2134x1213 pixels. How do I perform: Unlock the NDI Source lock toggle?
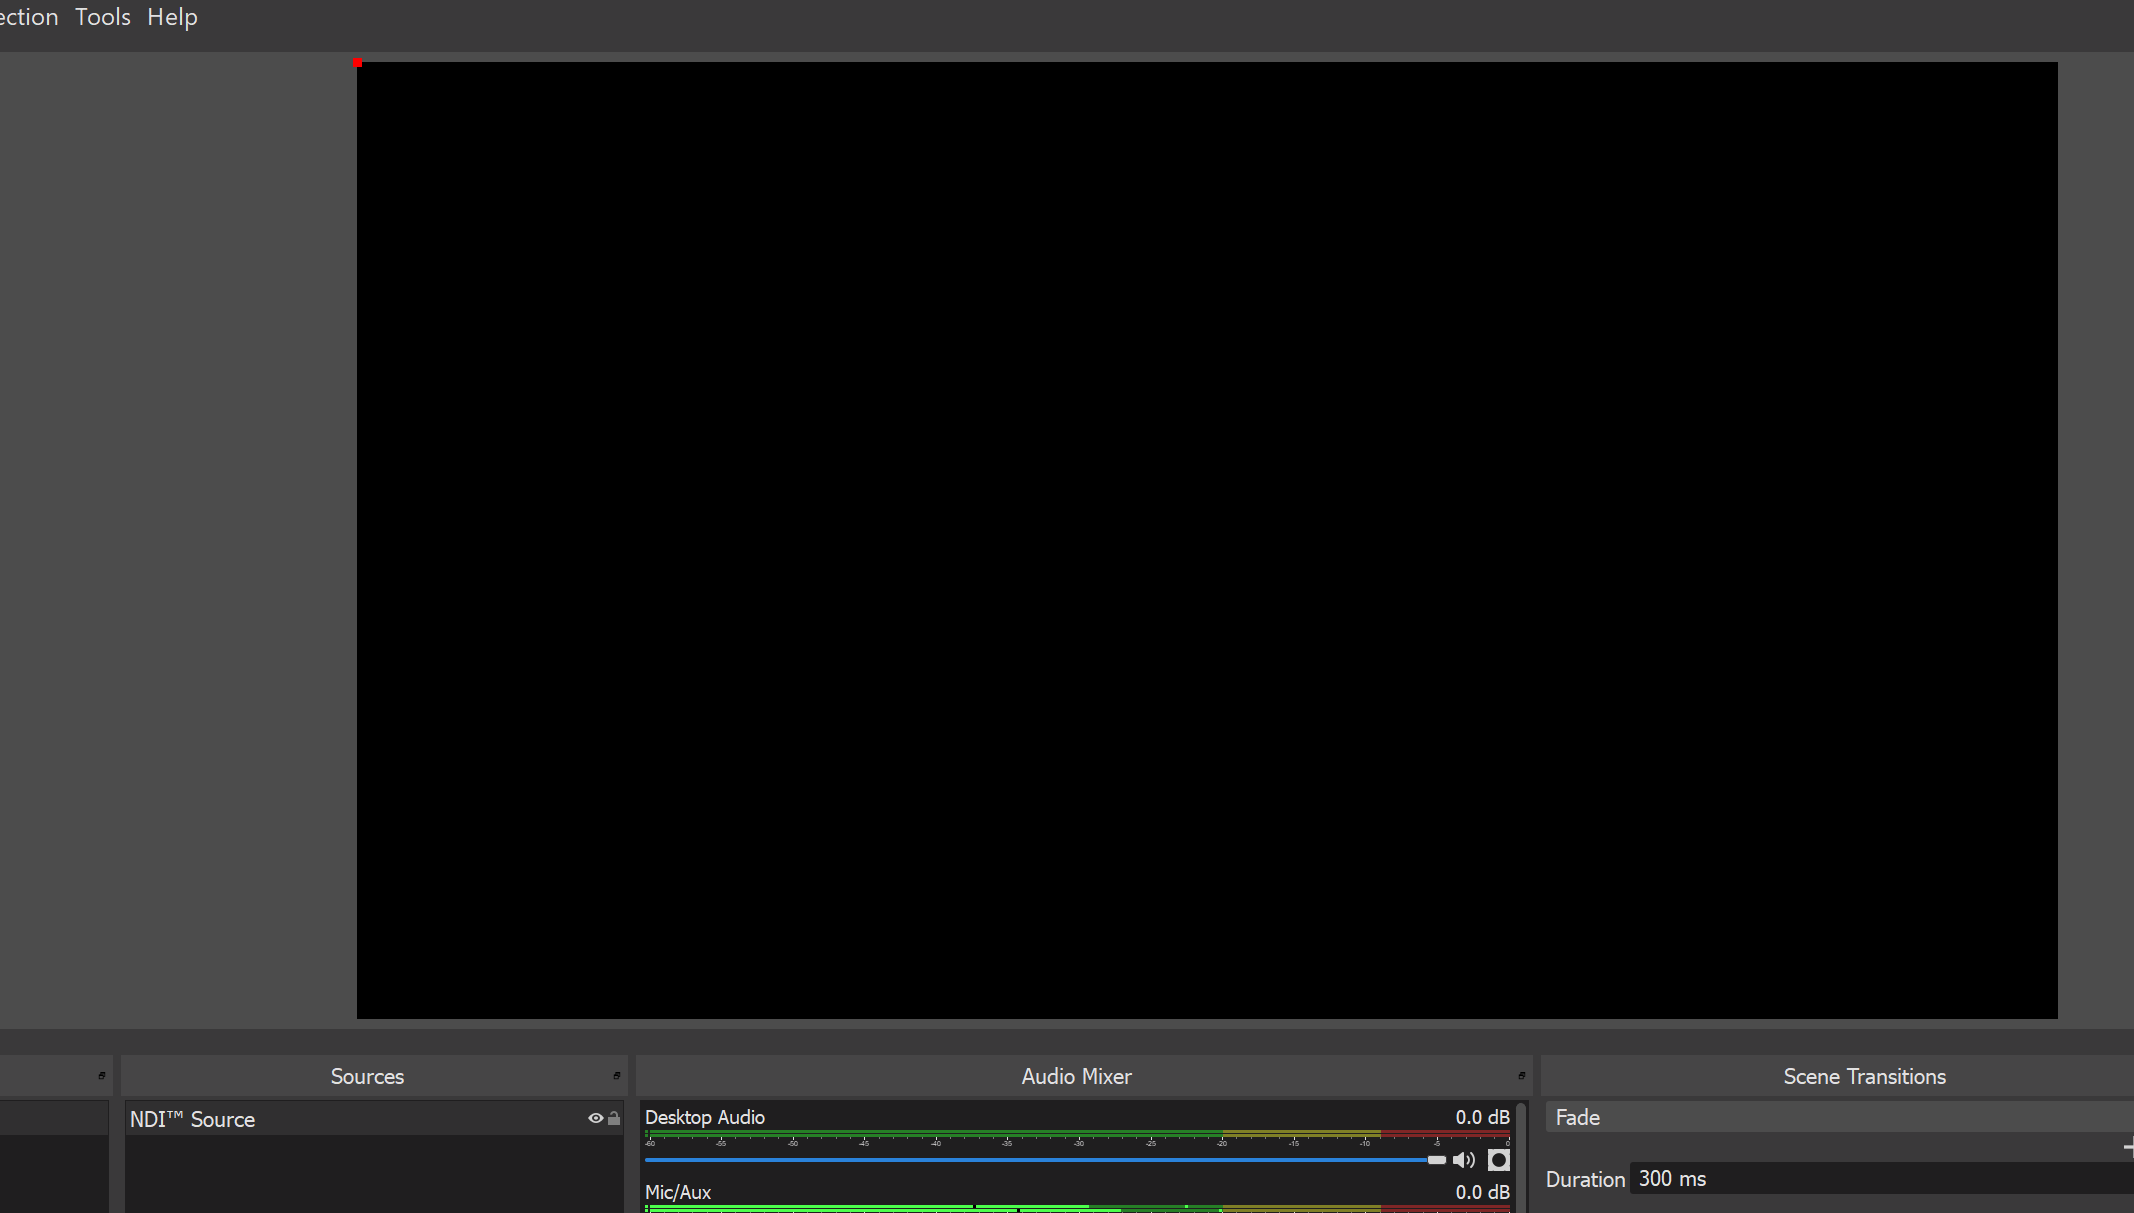[x=614, y=1118]
